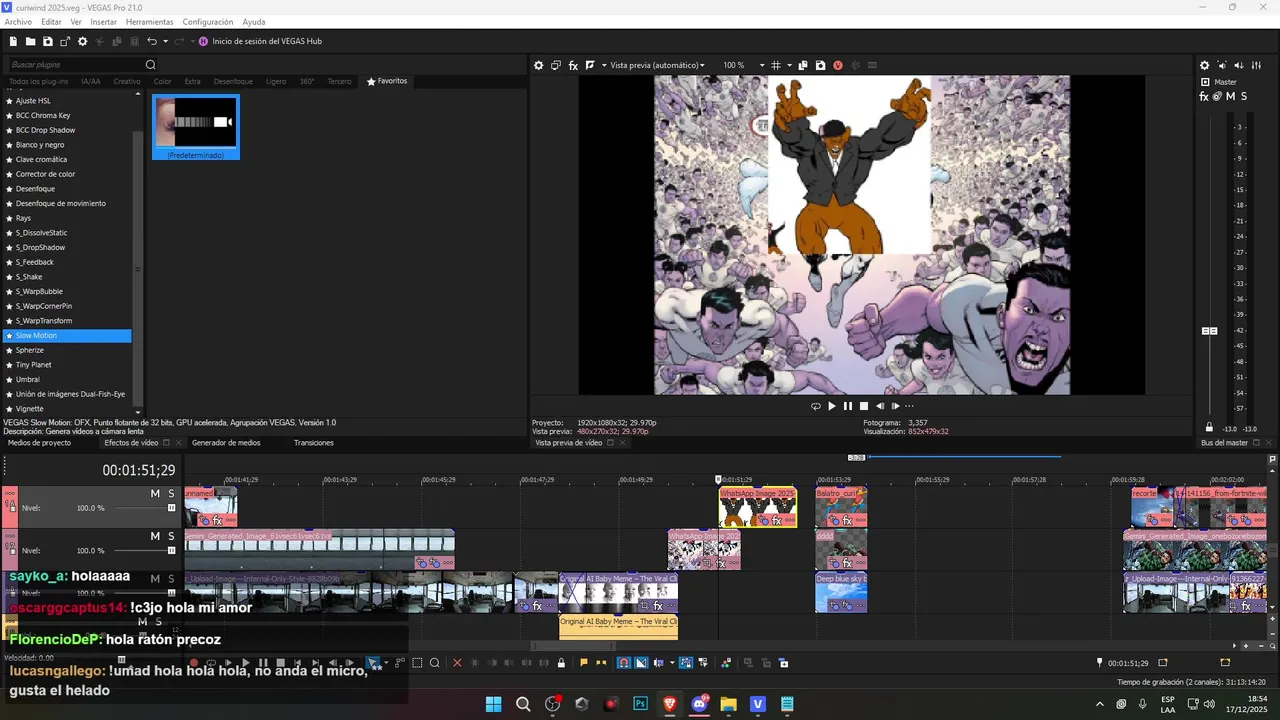Toggle lock envelopes to events button
The image size is (1280, 720).
pyautogui.click(x=686, y=663)
